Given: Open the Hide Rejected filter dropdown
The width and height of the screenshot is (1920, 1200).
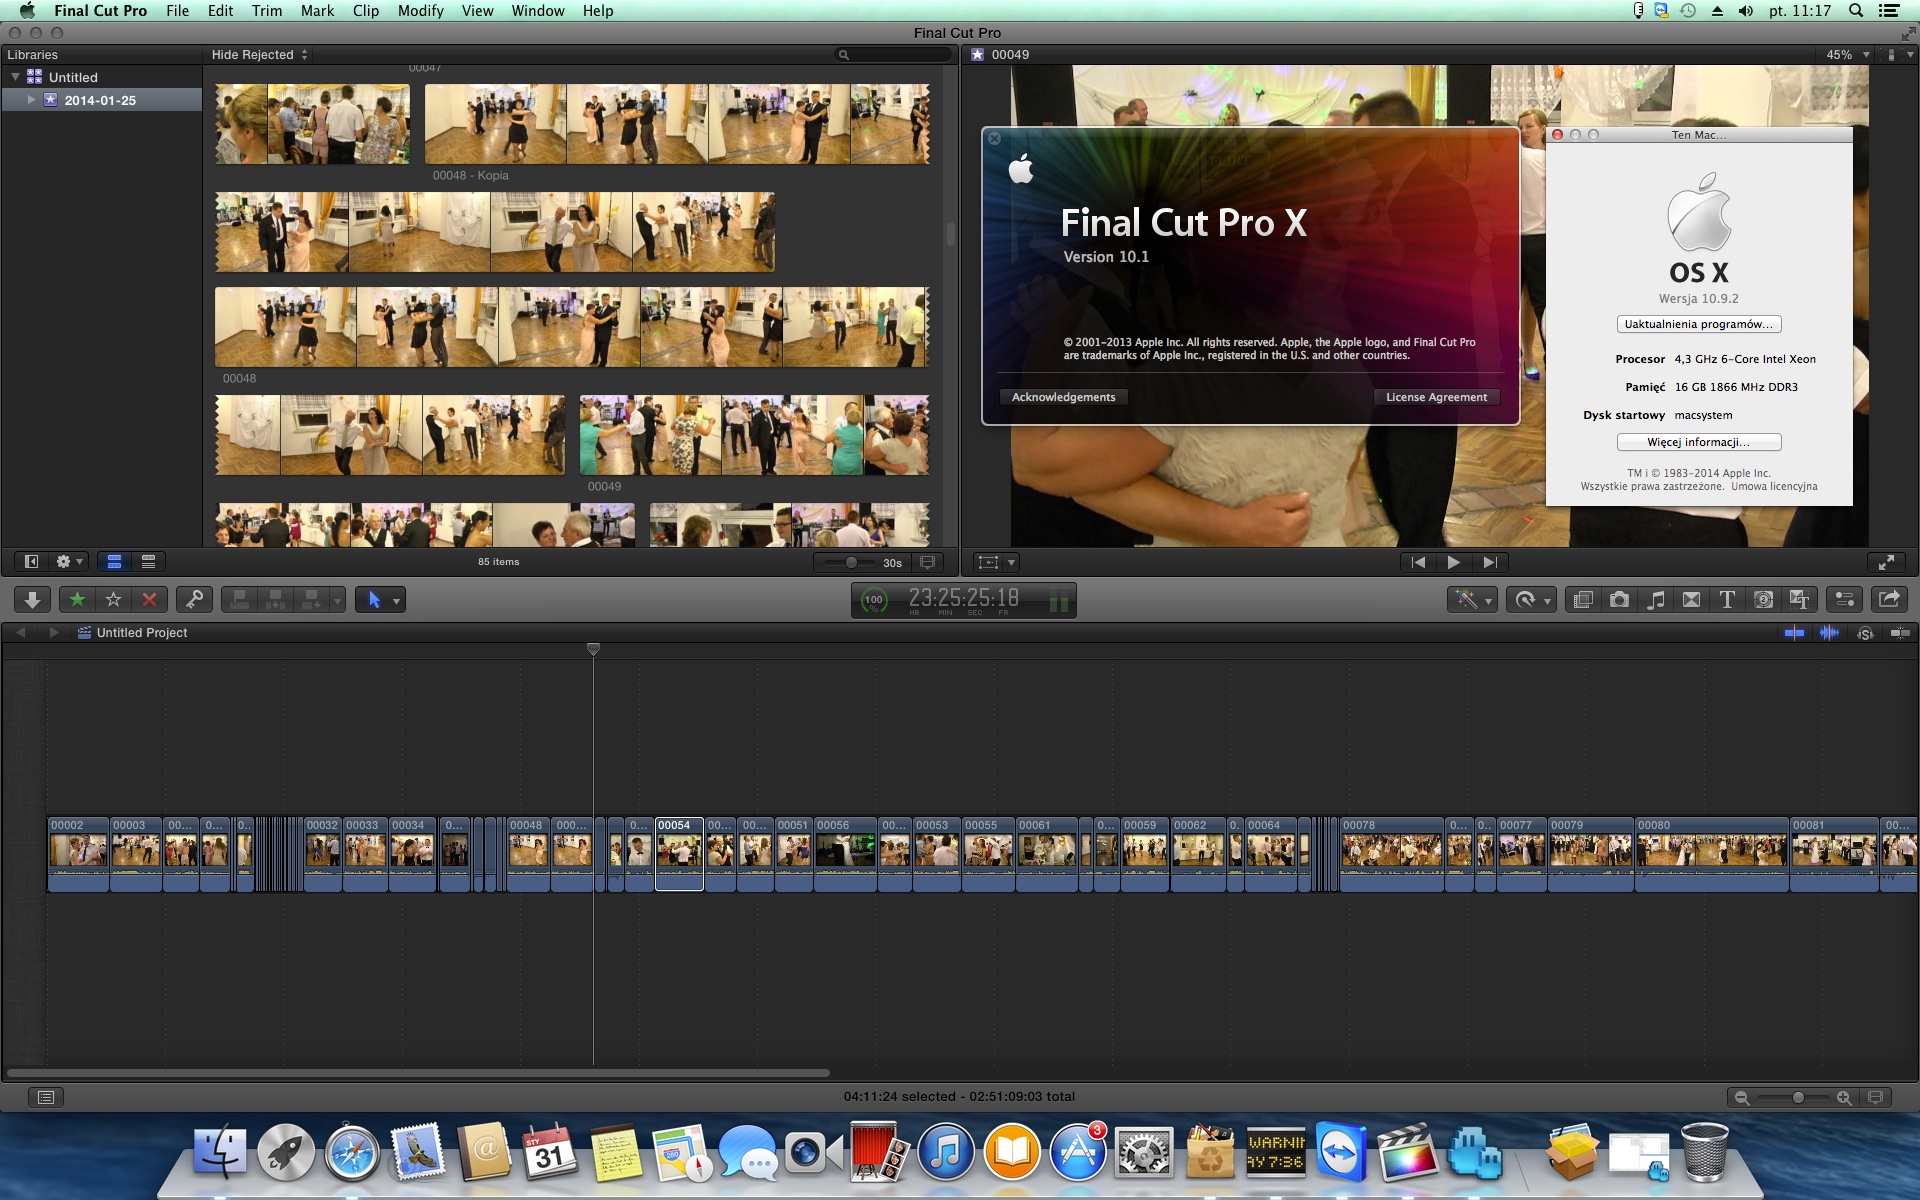Looking at the screenshot, I should tap(260, 55).
